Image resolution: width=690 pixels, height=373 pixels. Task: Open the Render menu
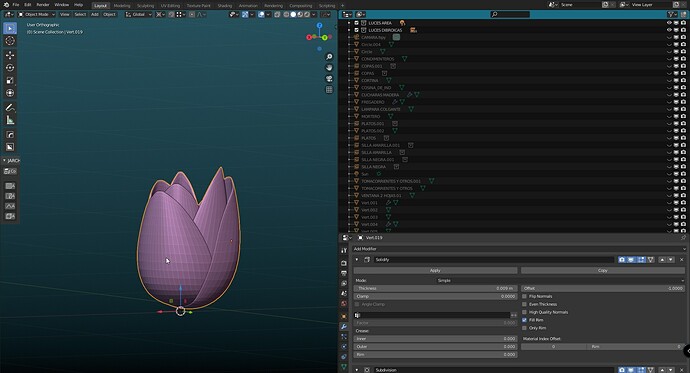[x=43, y=5]
